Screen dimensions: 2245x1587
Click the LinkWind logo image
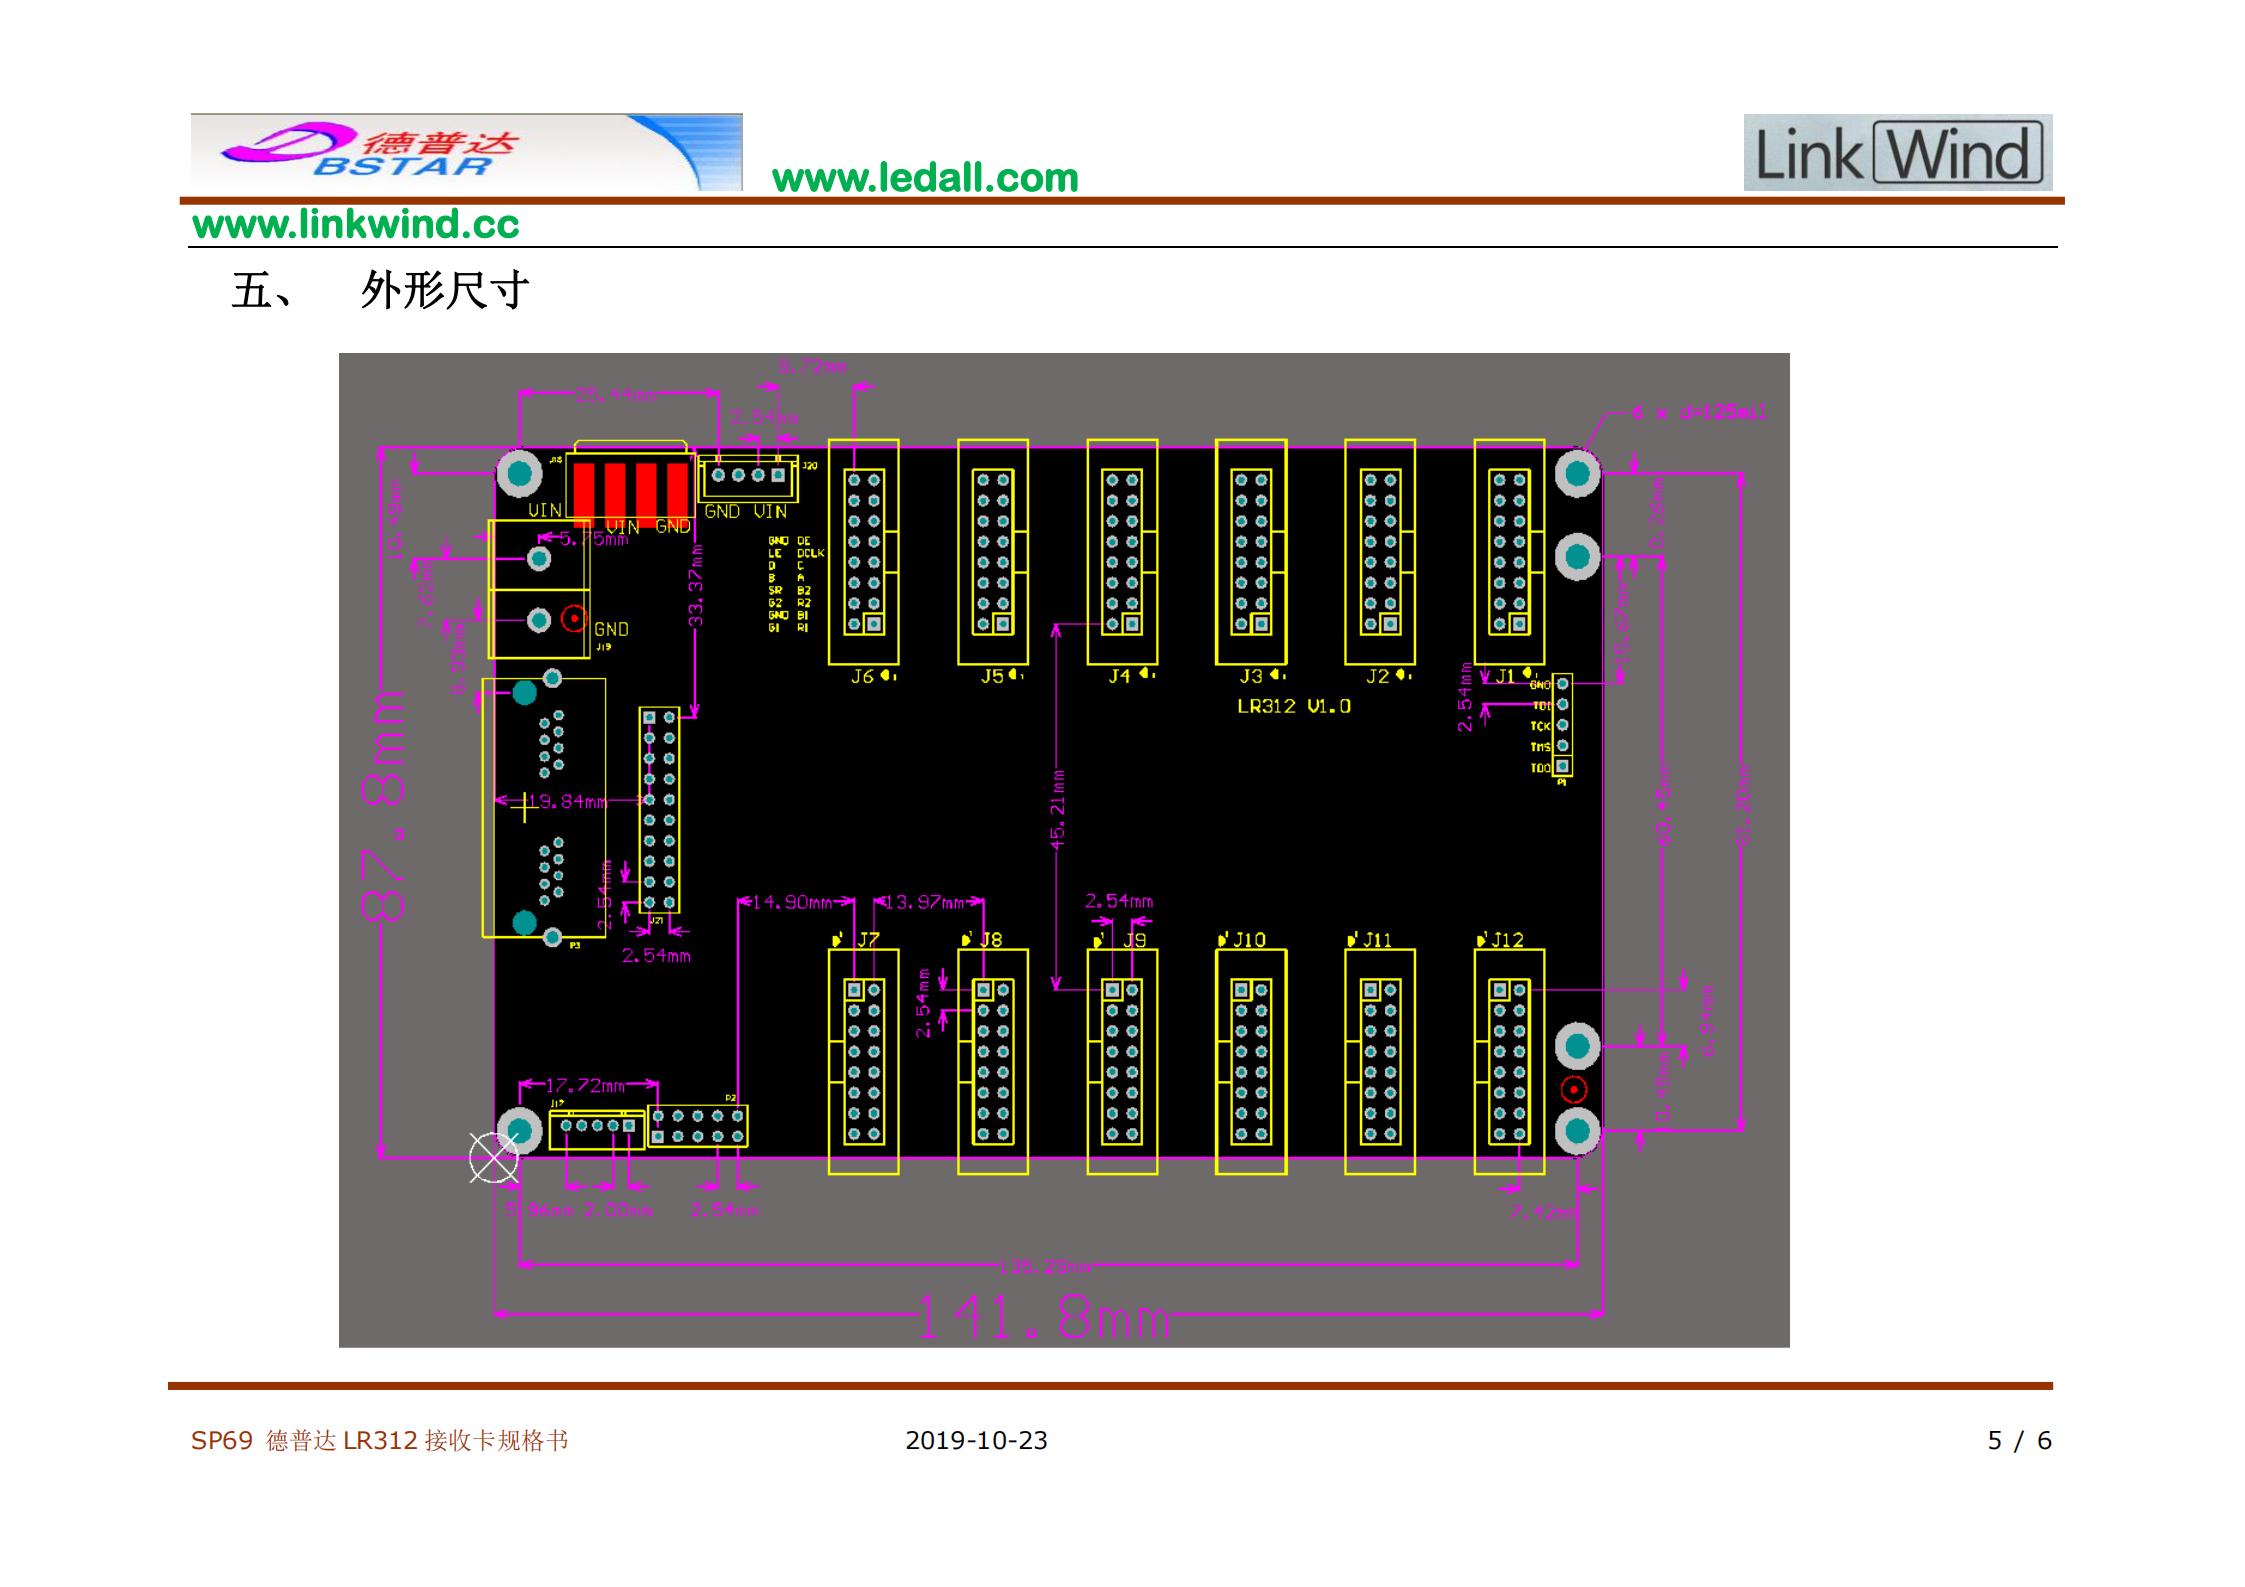tap(1897, 153)
